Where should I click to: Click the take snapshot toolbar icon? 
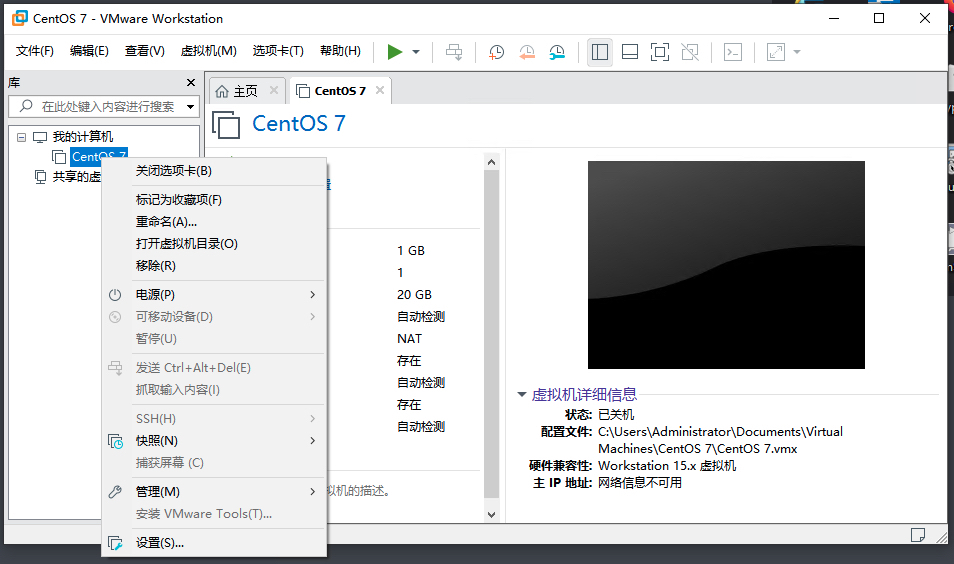tap(496, 52)
